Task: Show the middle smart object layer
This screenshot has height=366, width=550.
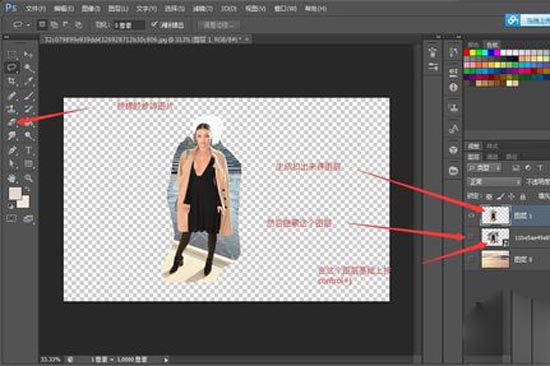Action: tap(472, 237)
